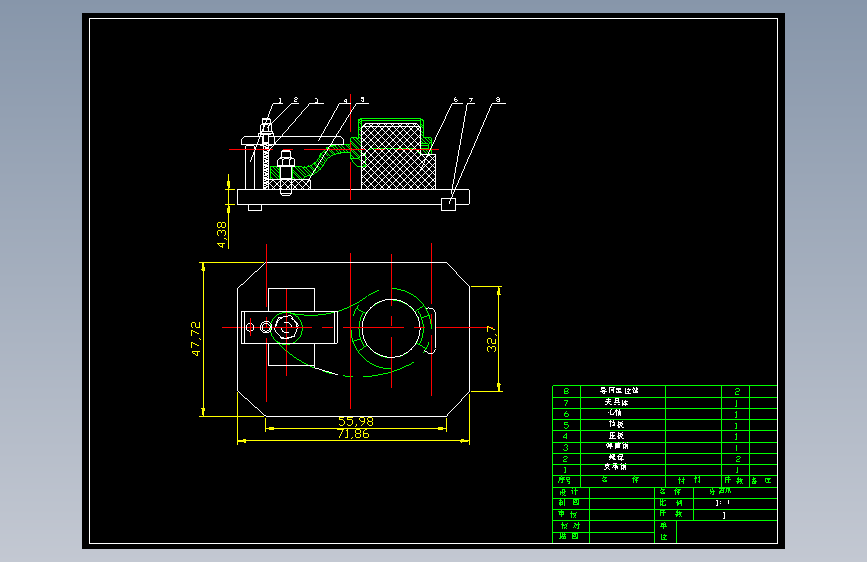
Task: Select the 71.86 overall width dimension
Action: point(353,434)
